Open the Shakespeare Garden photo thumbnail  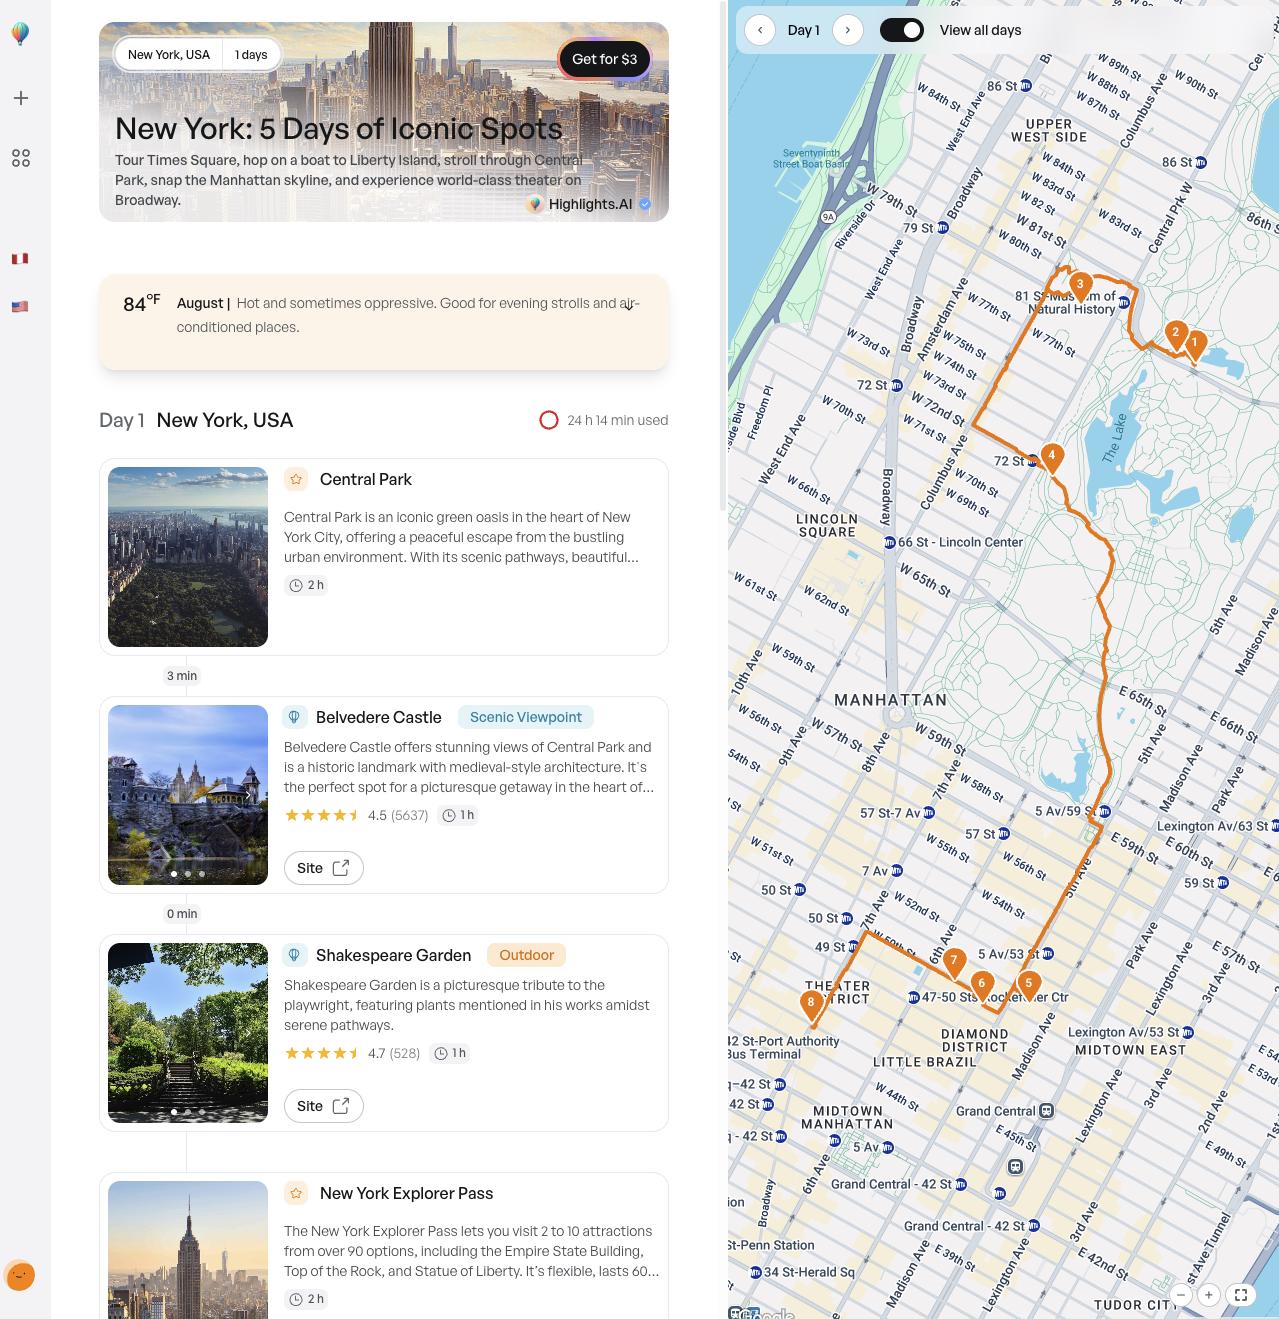click(188, 1033)
